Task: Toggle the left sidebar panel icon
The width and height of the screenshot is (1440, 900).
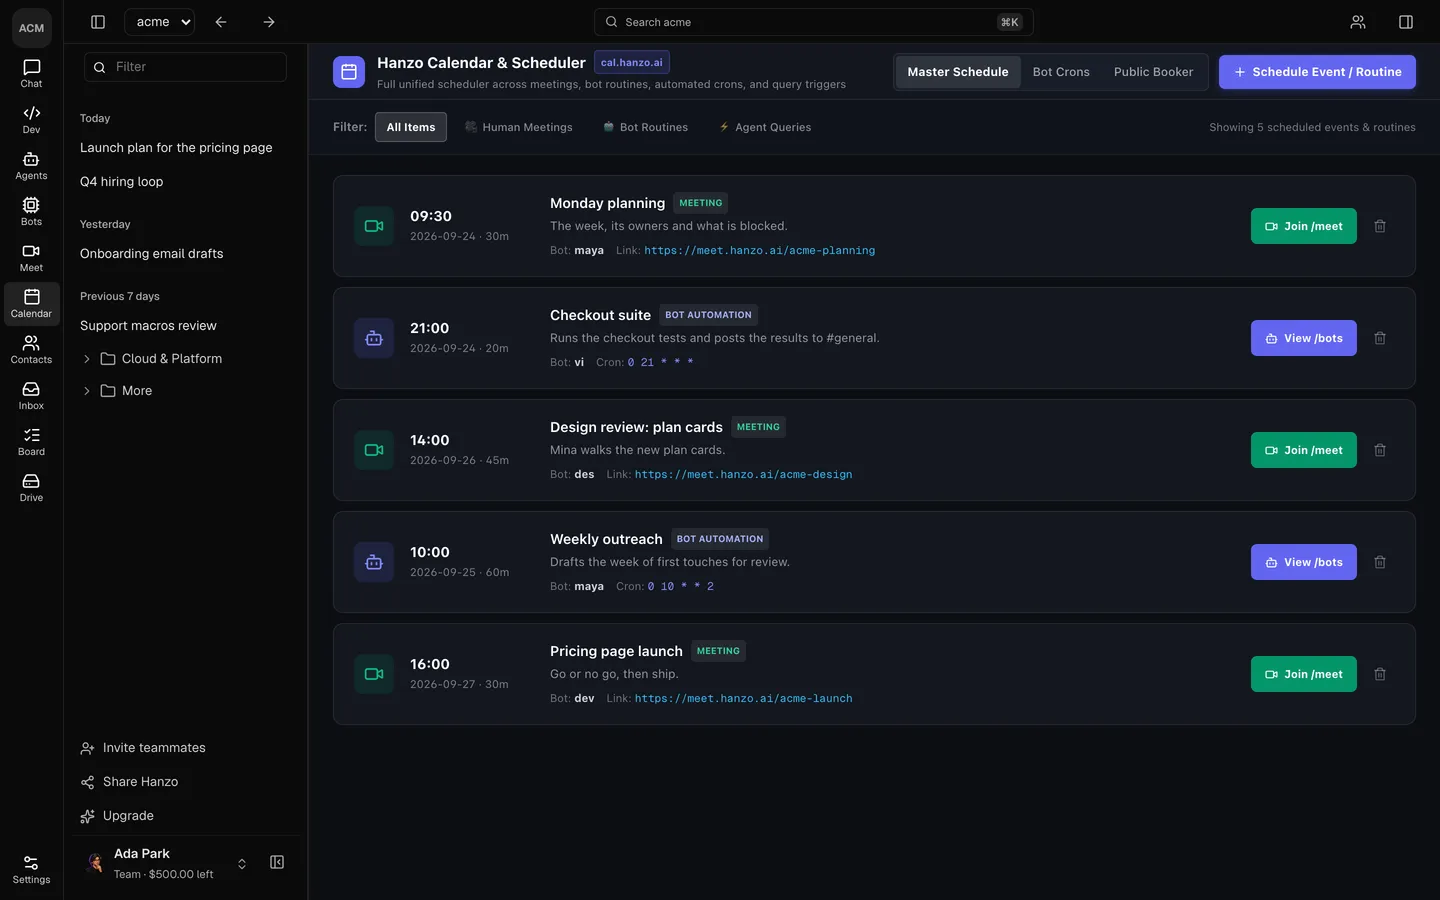Action: click(98, 22)
